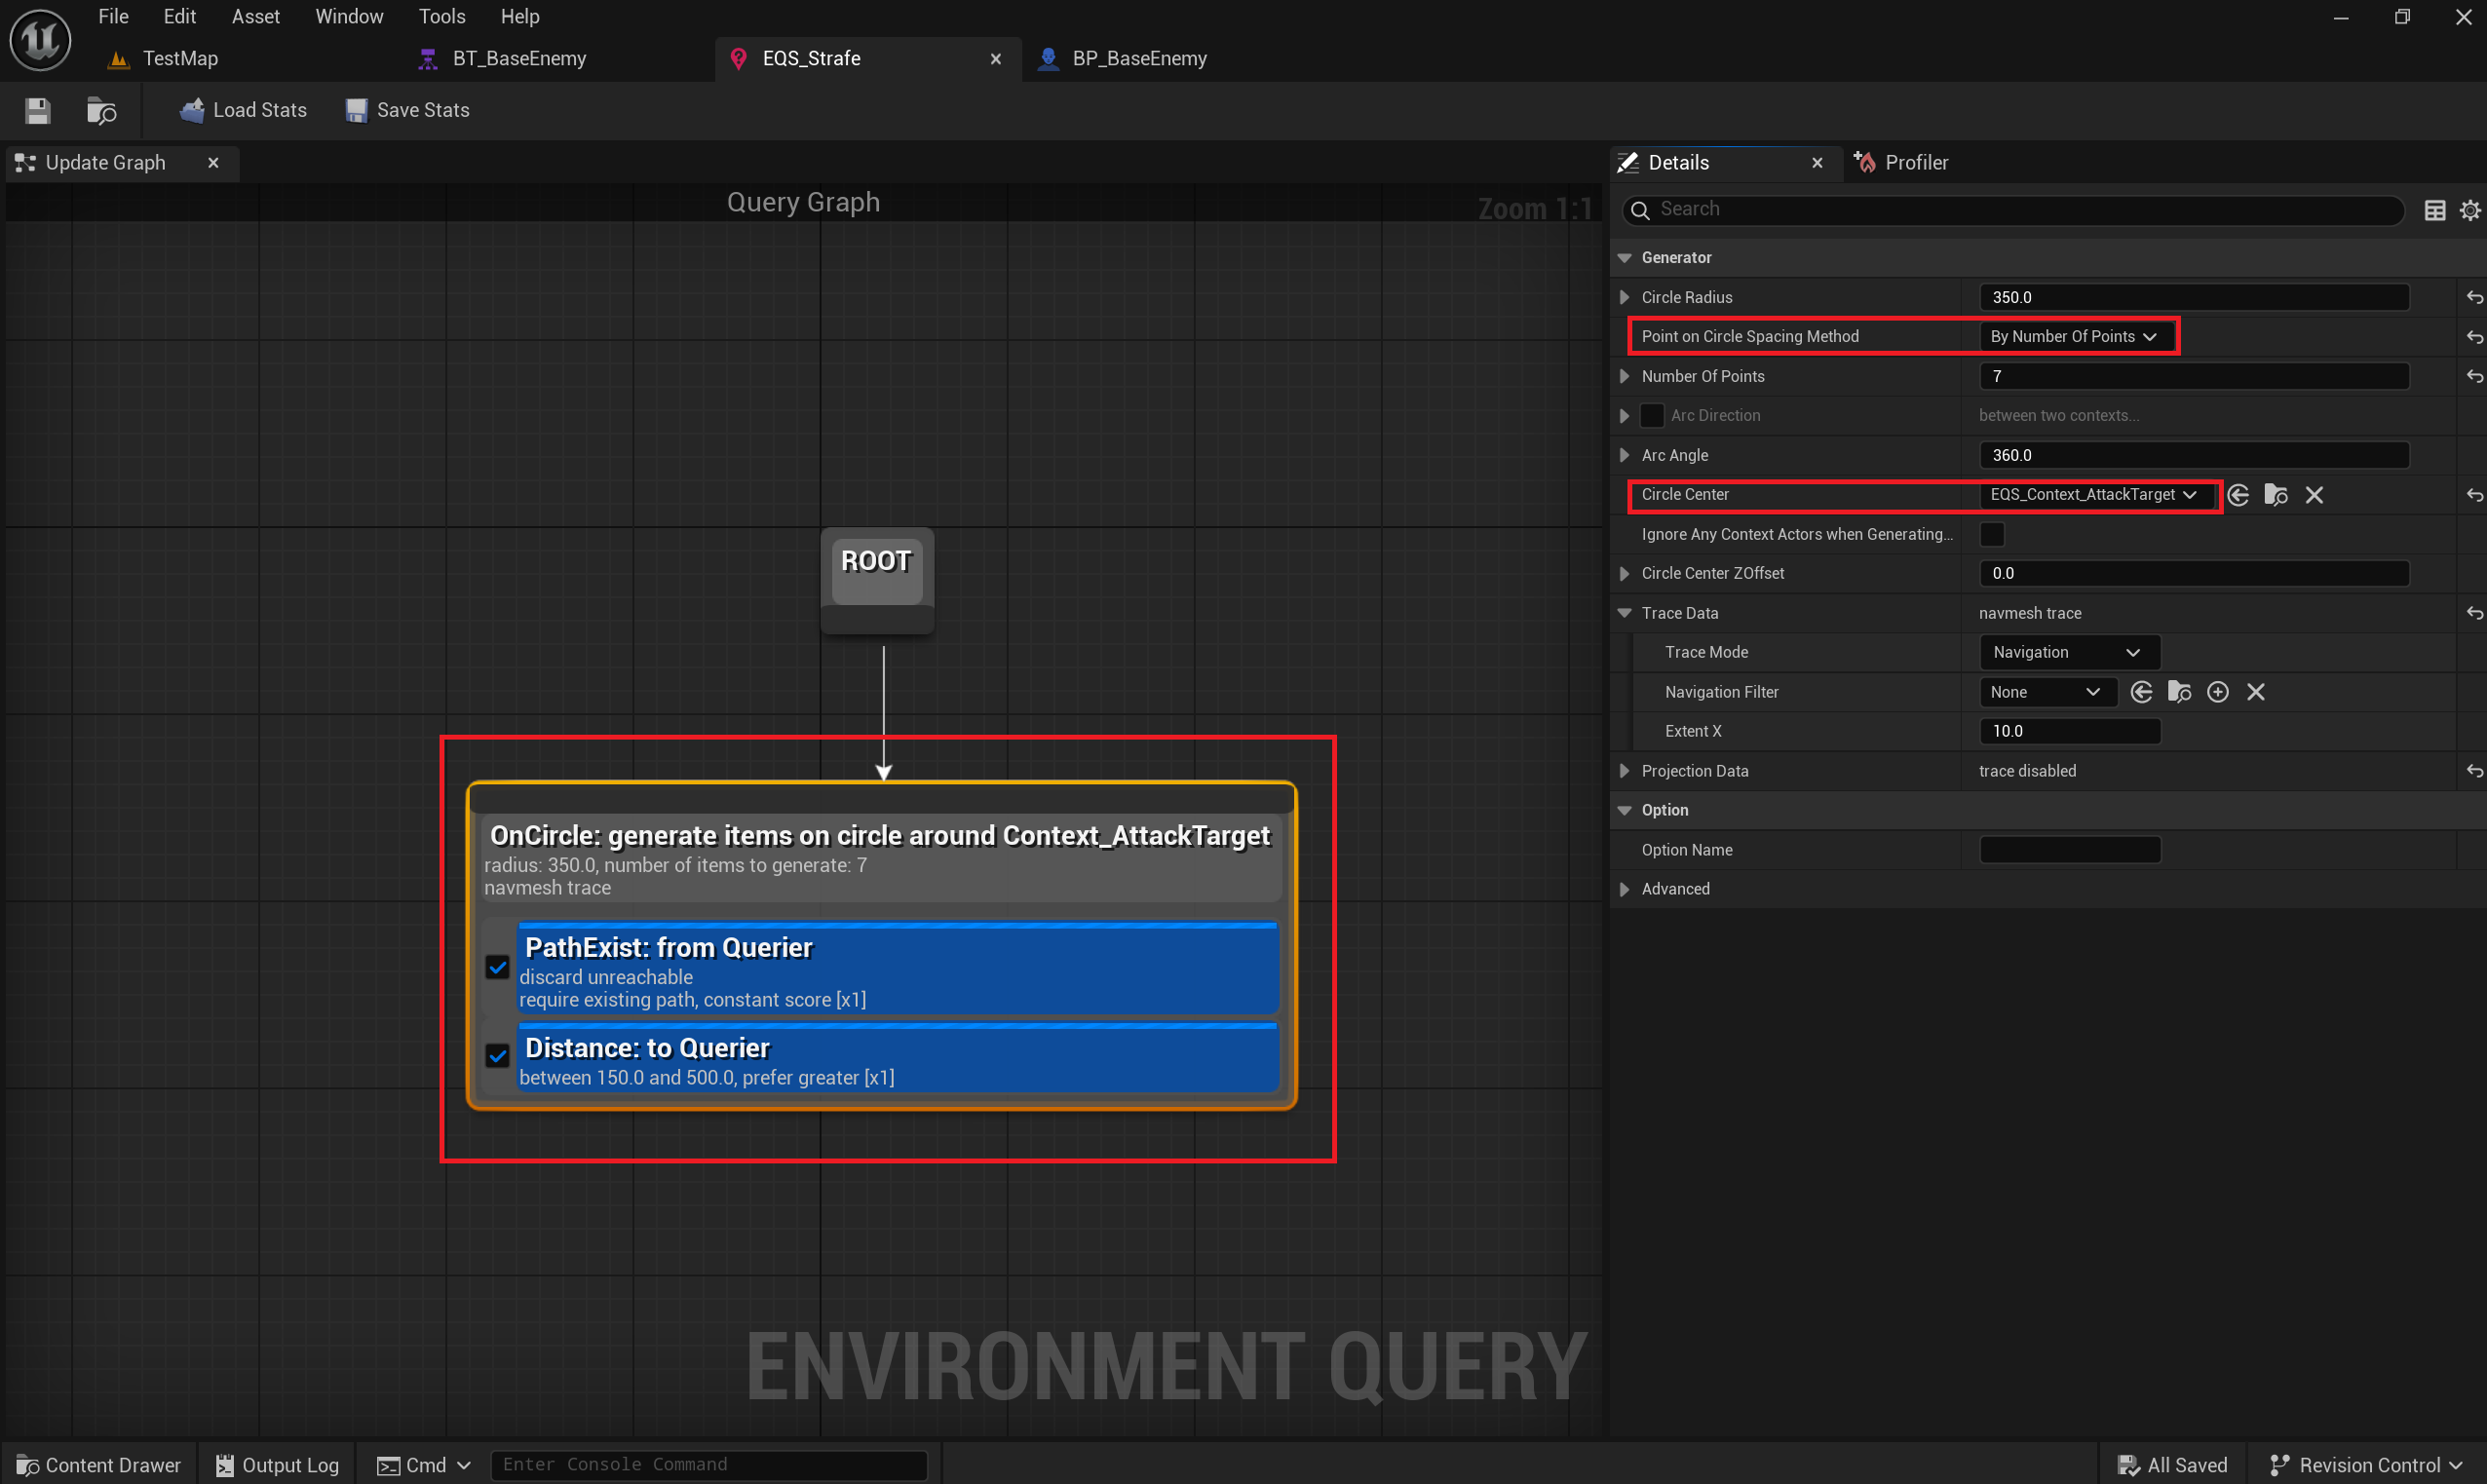Use selected asset for Circle Center
Viewport: 2487px width, 1484px height.
(2238, 495)
